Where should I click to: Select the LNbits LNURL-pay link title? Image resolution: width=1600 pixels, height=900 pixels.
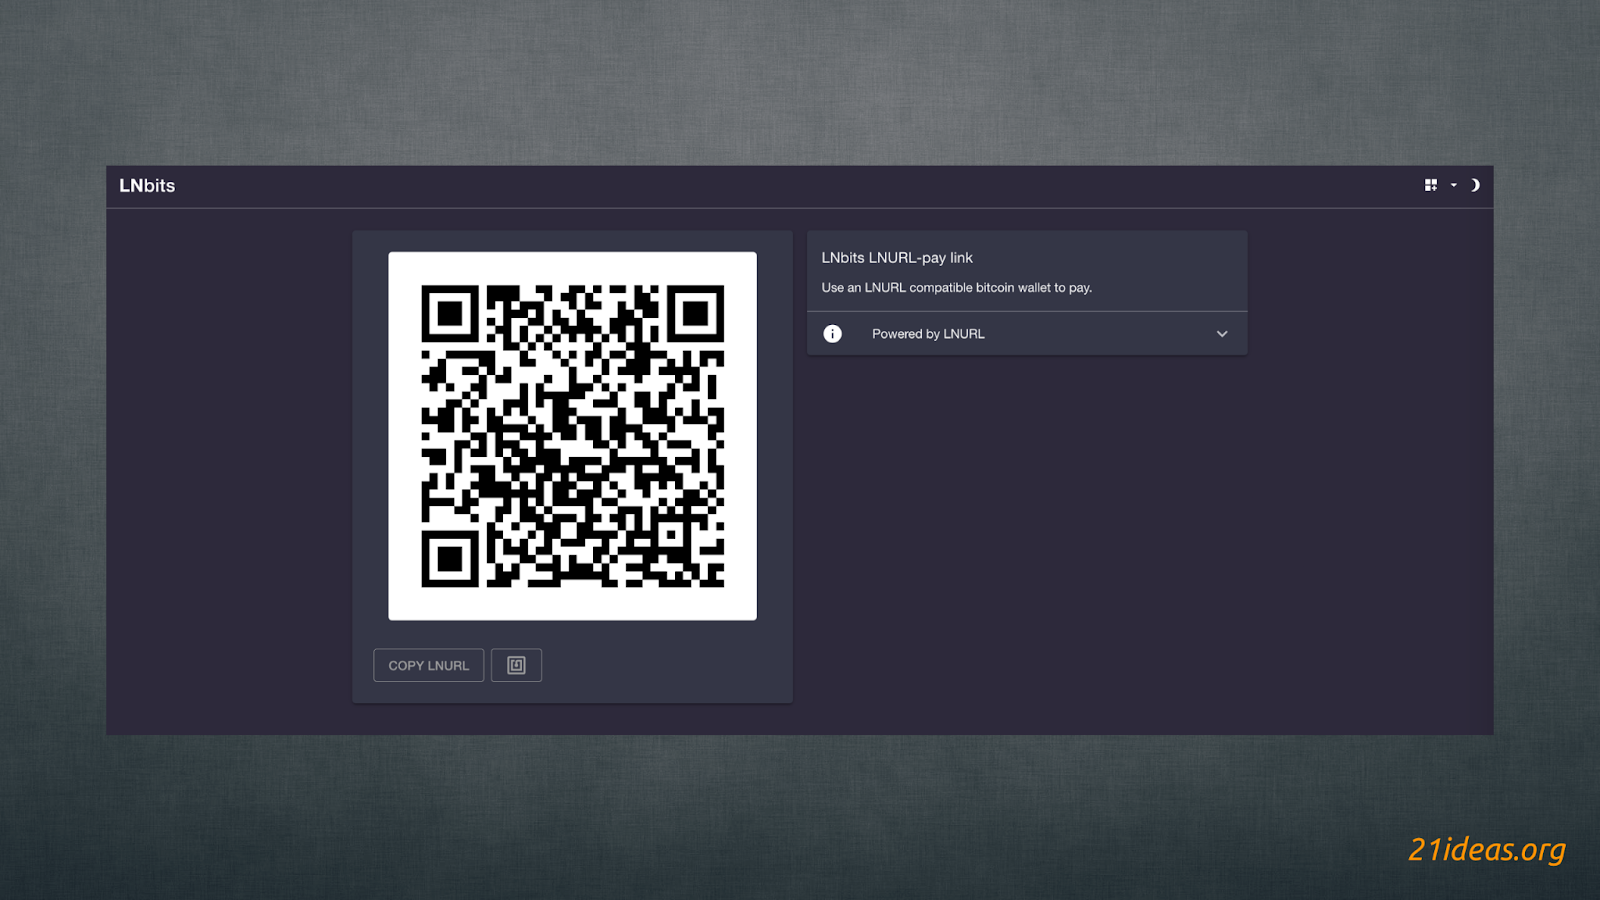pyautogui.click(x=896, y=258)
